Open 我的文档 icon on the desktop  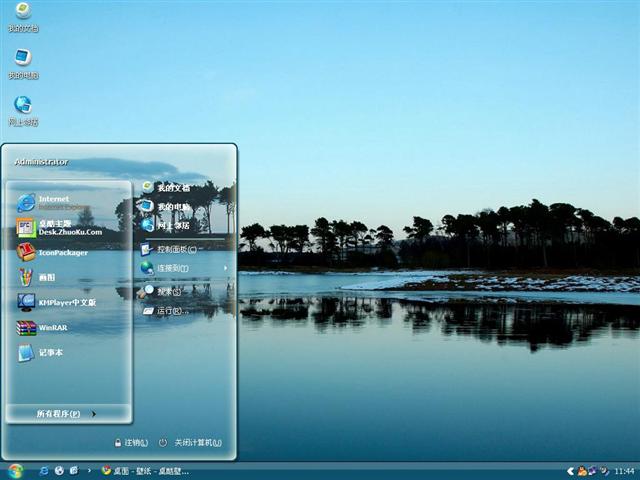pos(23,17)
